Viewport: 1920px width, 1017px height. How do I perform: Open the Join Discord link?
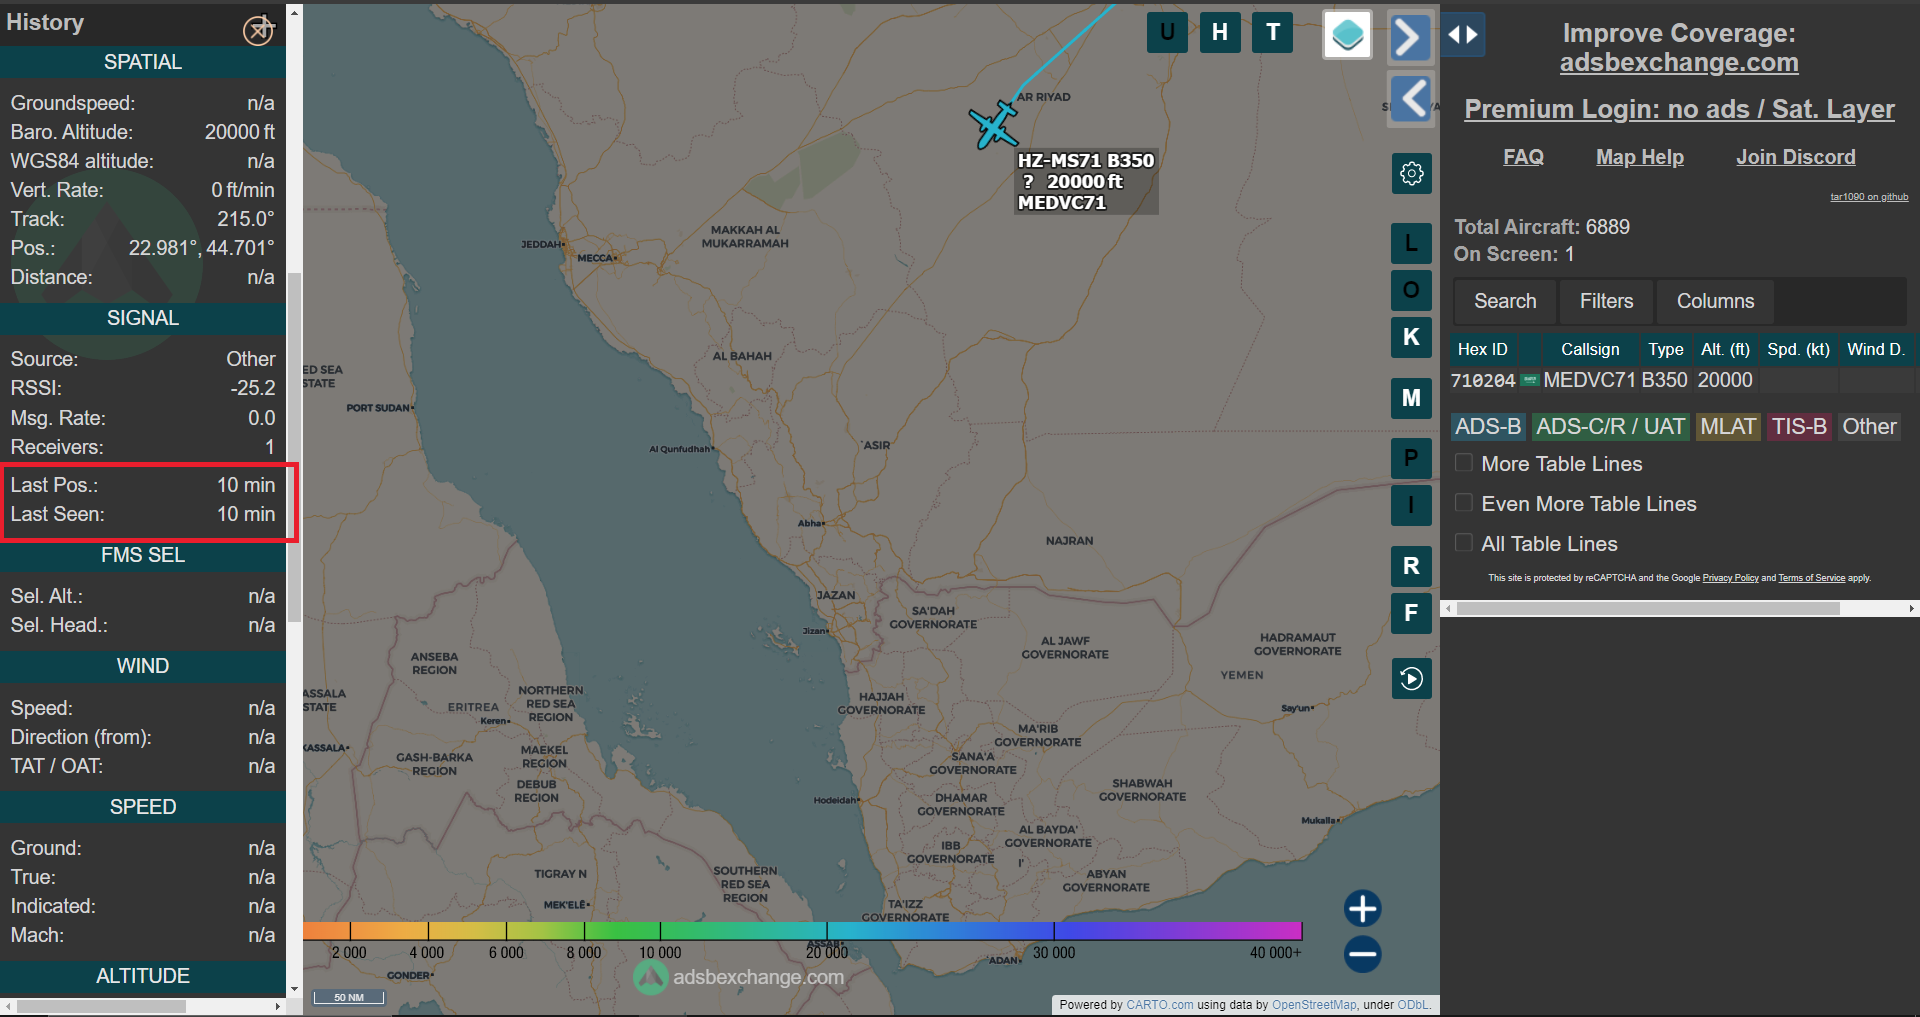[1795, 157]
